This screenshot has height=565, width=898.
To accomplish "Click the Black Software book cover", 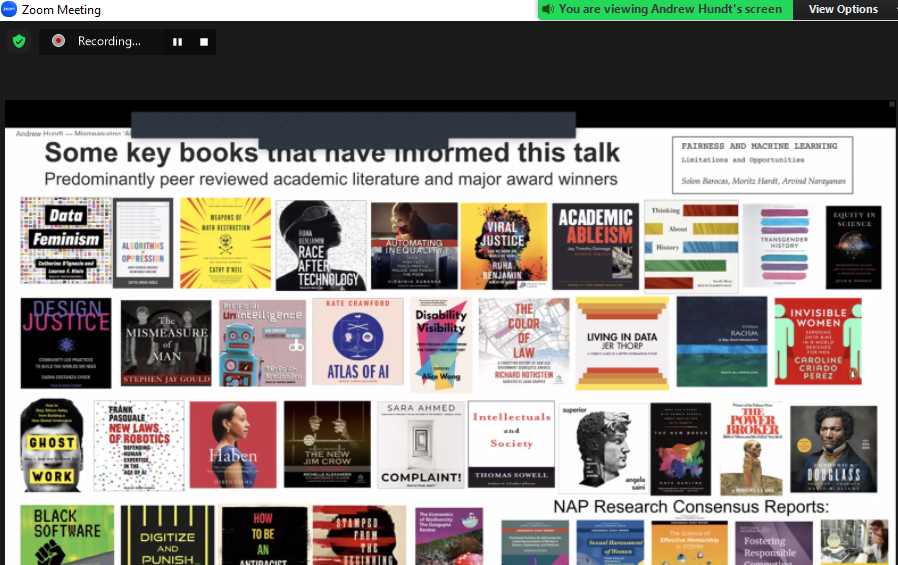I will pos(67,535).
